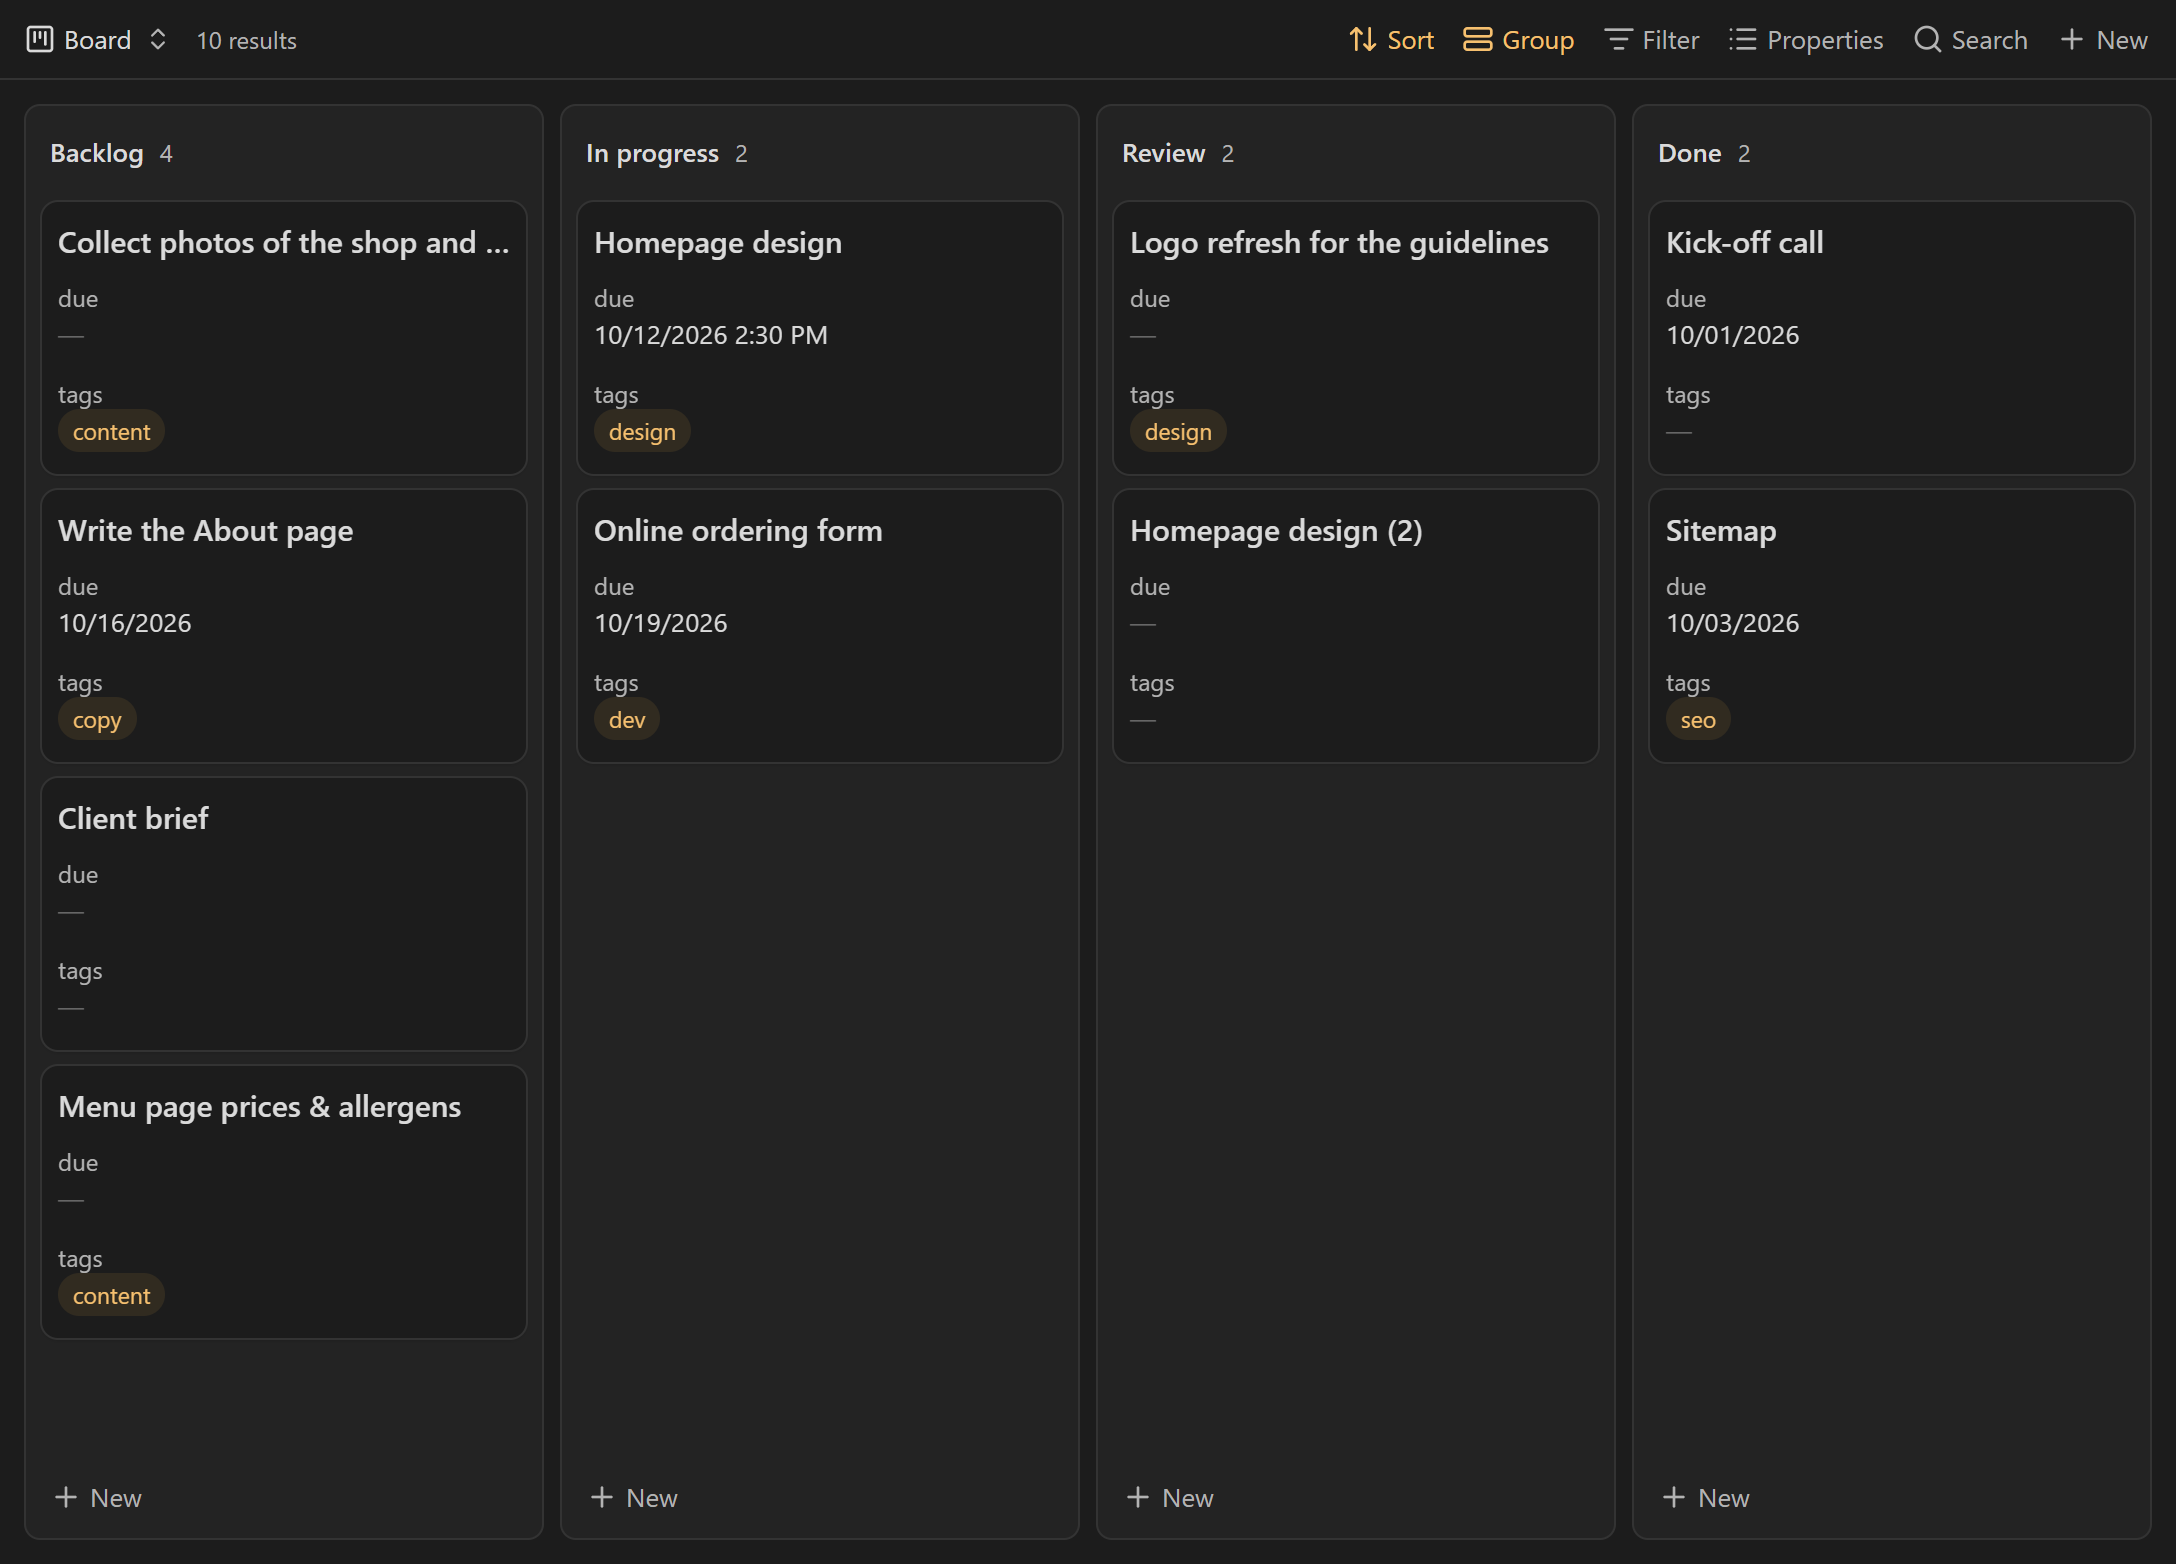Click the Sort arrows icon
This screenshot has width=2176, height=1564.
point(1362,40)
